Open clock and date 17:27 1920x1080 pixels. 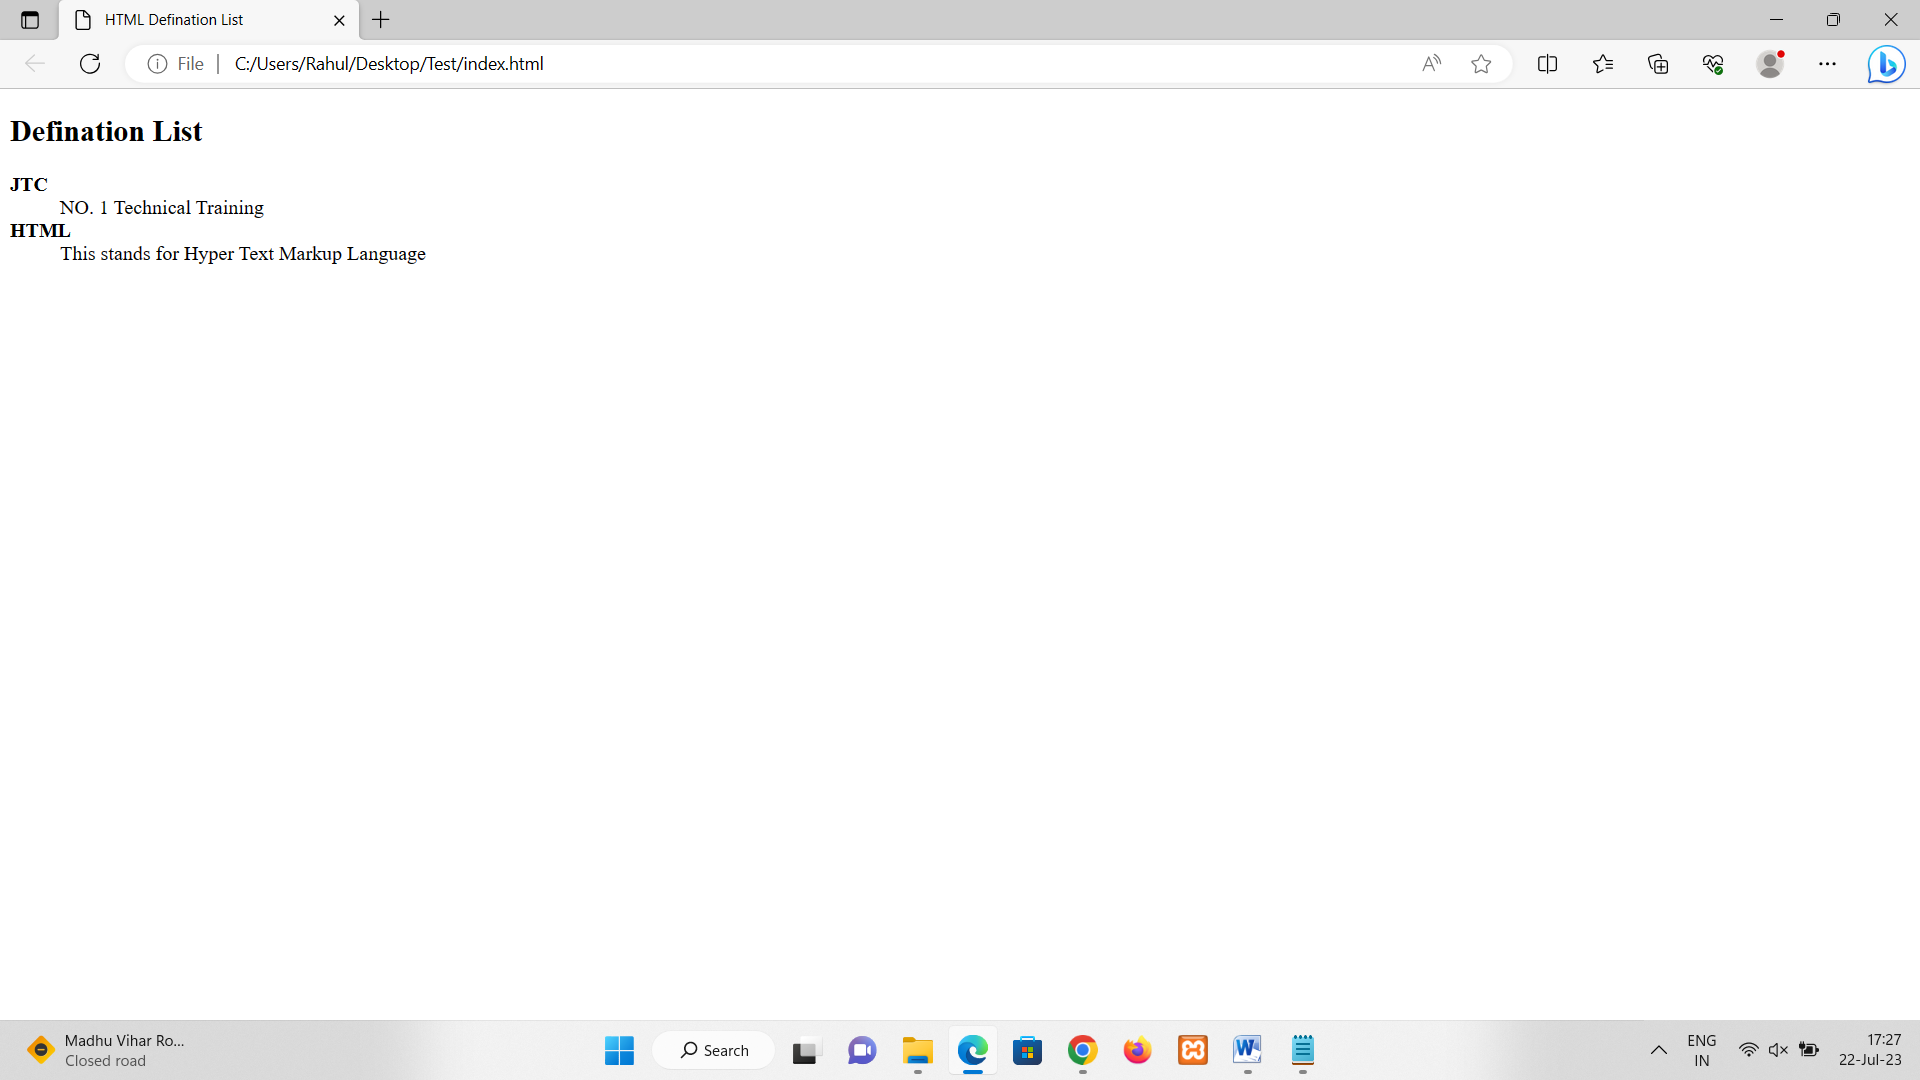point(1870,1050)
